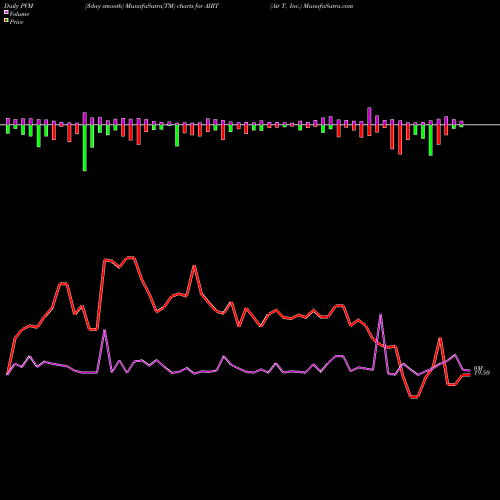Click the Price legend swatch
The height and width of the screenshot is (500, 500).
pyautogui.click(x=6, y=20)
